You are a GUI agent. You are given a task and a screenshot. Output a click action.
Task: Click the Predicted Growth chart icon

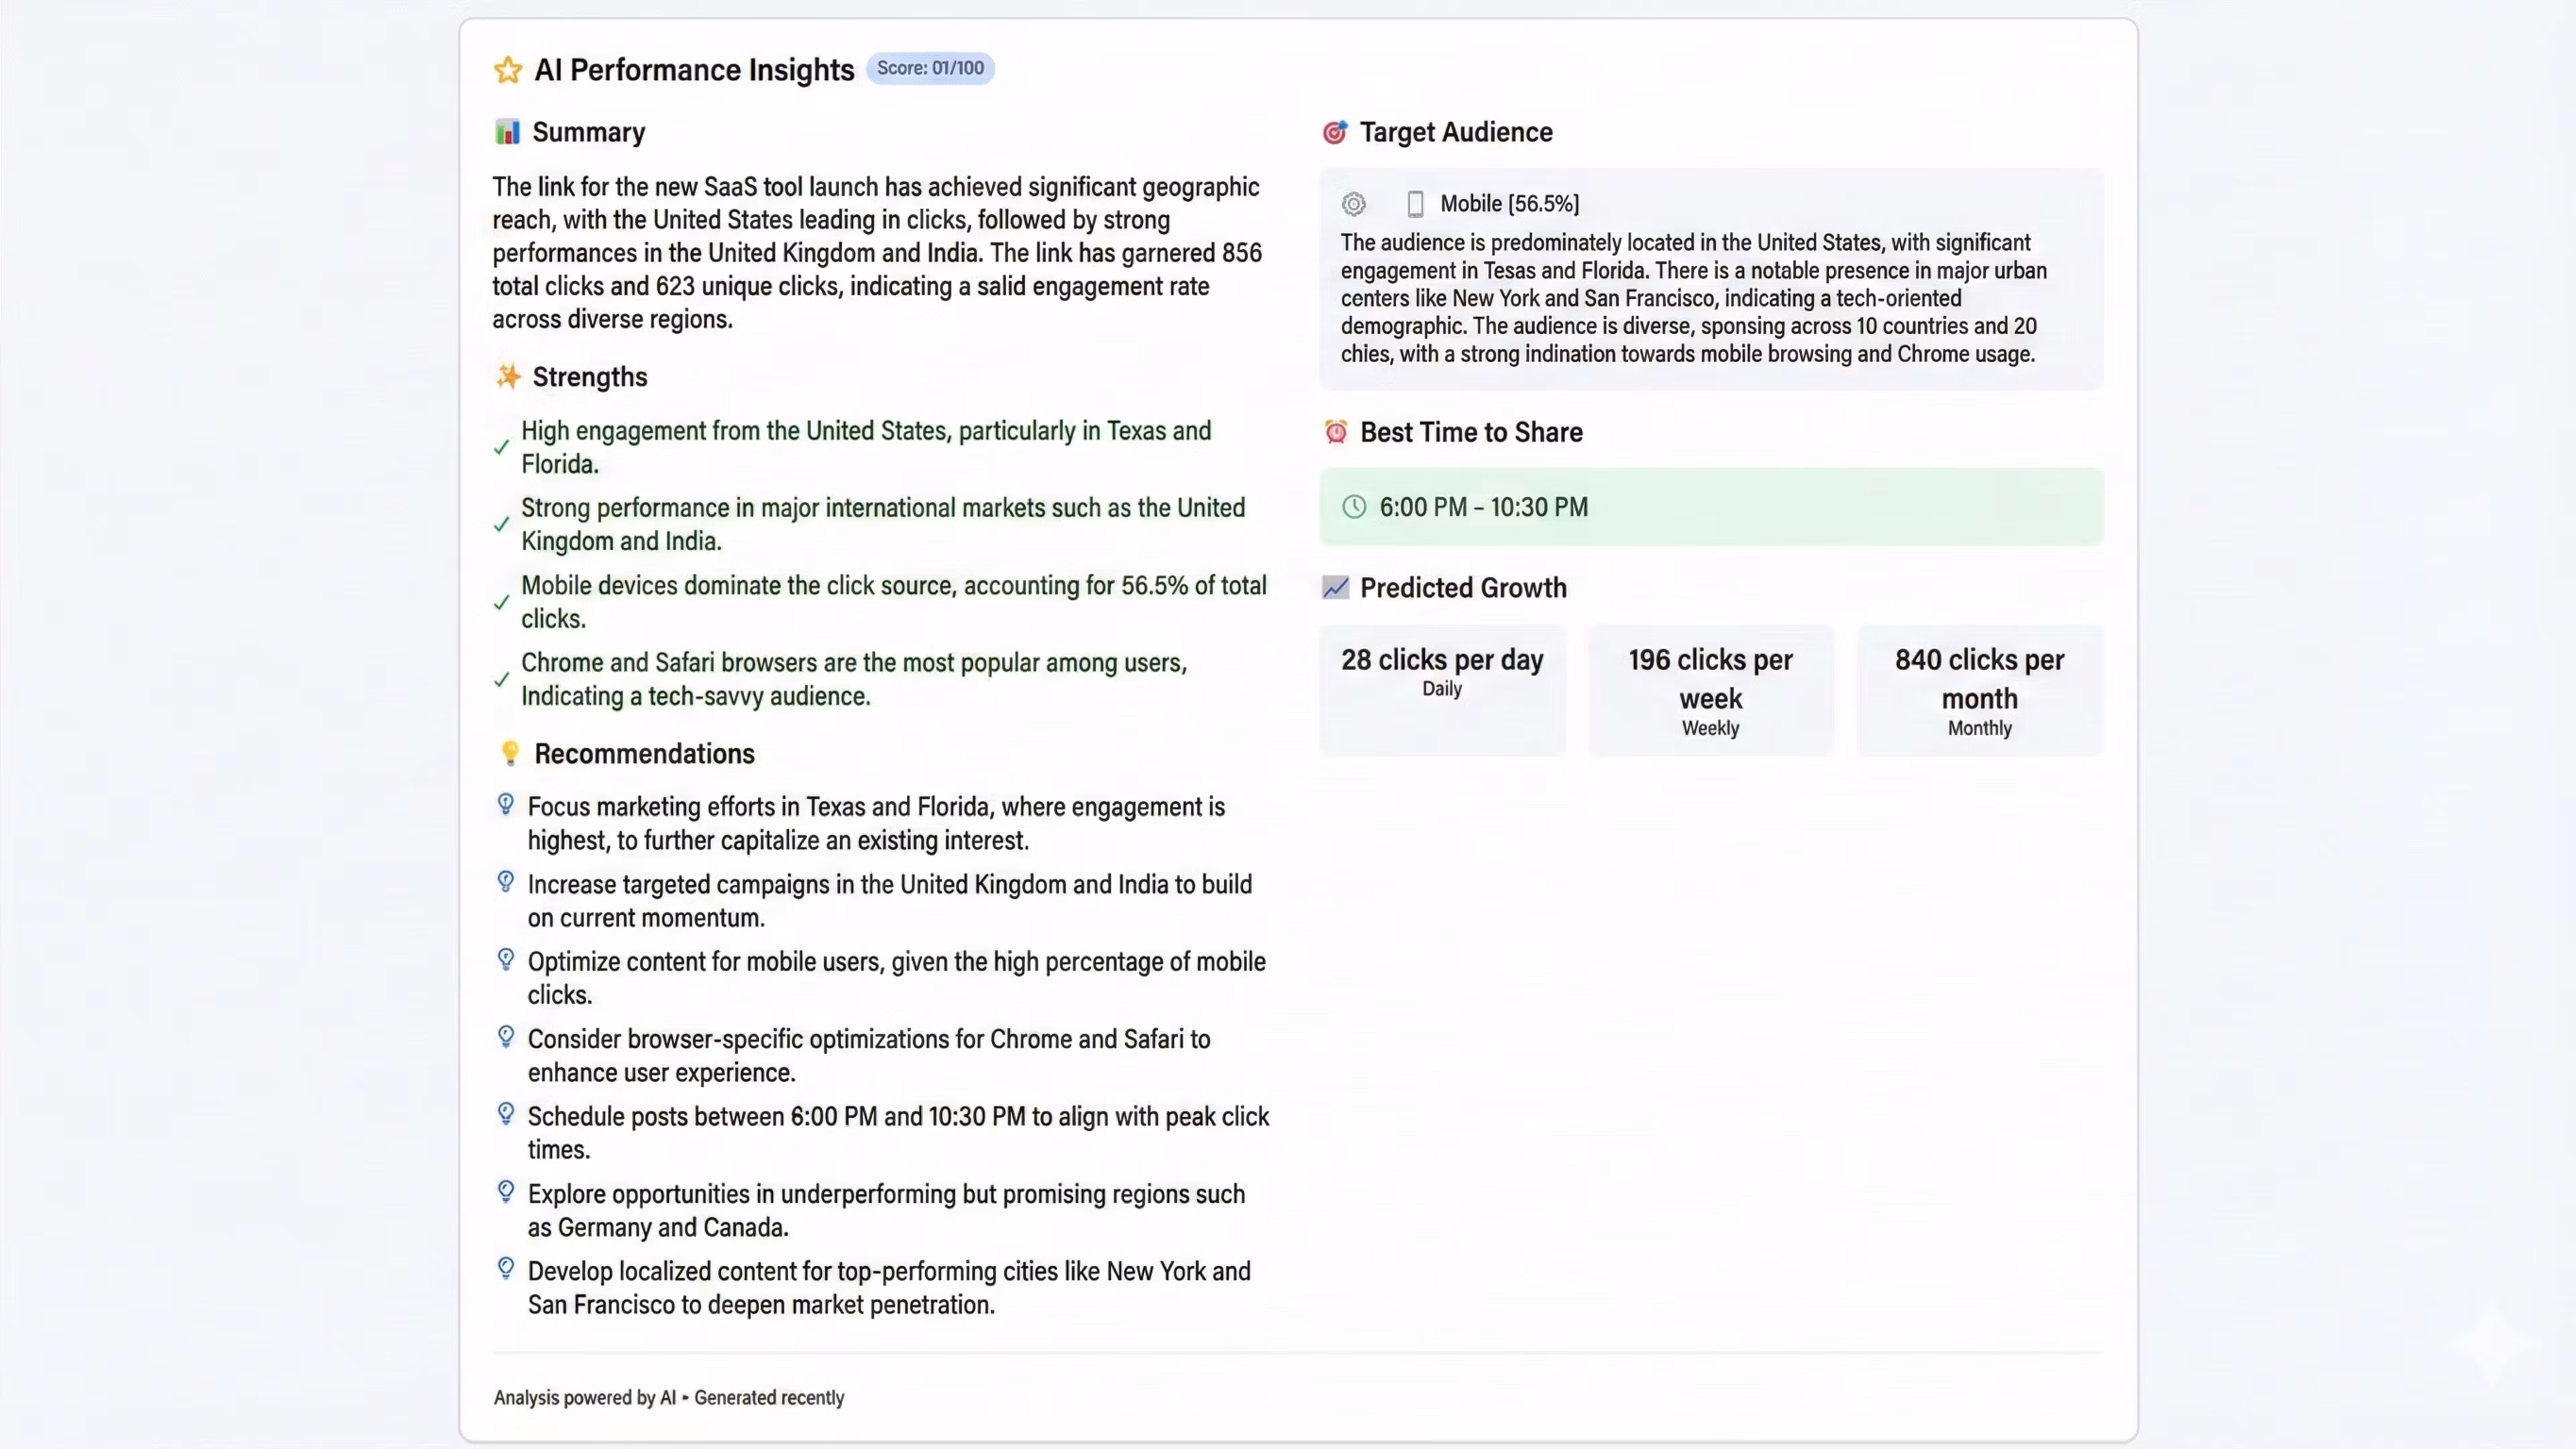pos(1335,587)
